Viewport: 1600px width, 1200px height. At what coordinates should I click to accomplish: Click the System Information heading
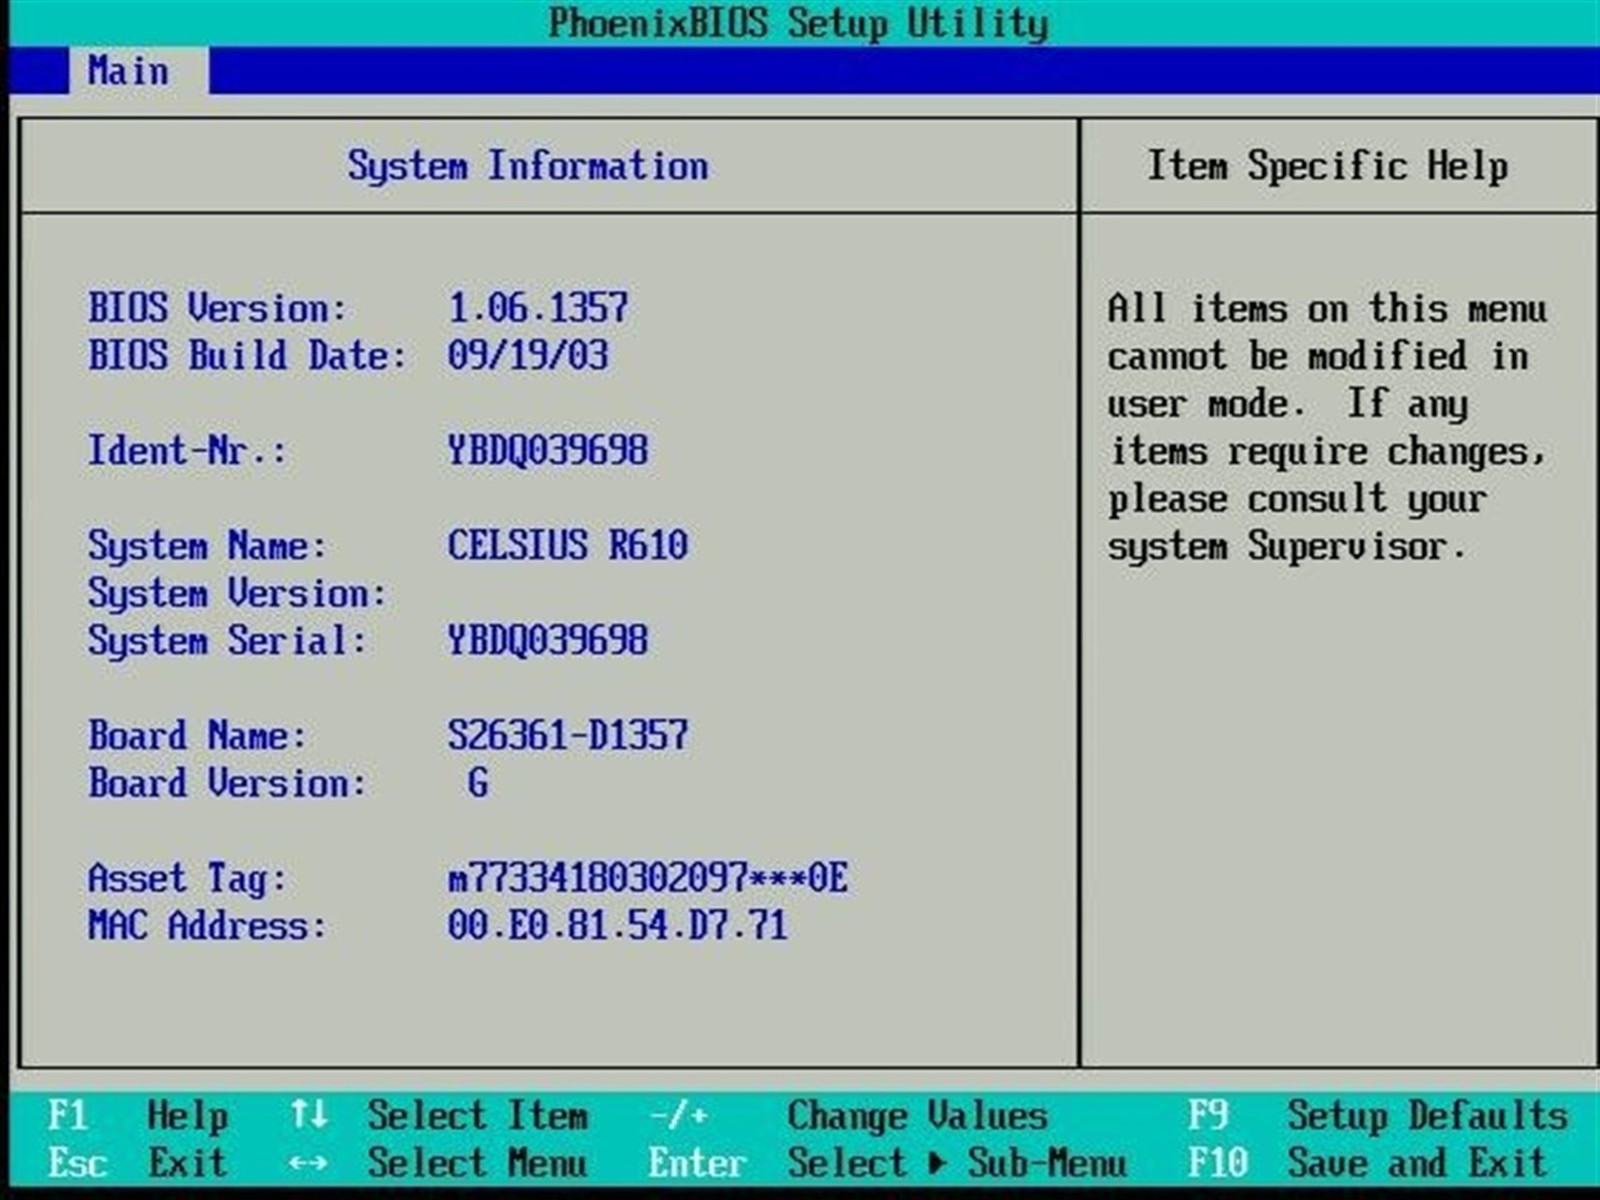click(x=528, y=166)
